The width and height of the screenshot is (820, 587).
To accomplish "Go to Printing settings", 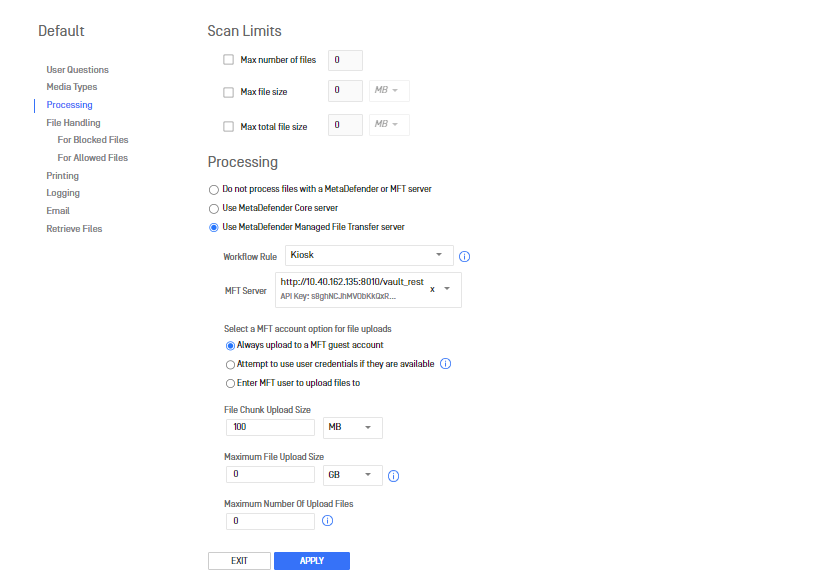I will (x=62, y=176).
